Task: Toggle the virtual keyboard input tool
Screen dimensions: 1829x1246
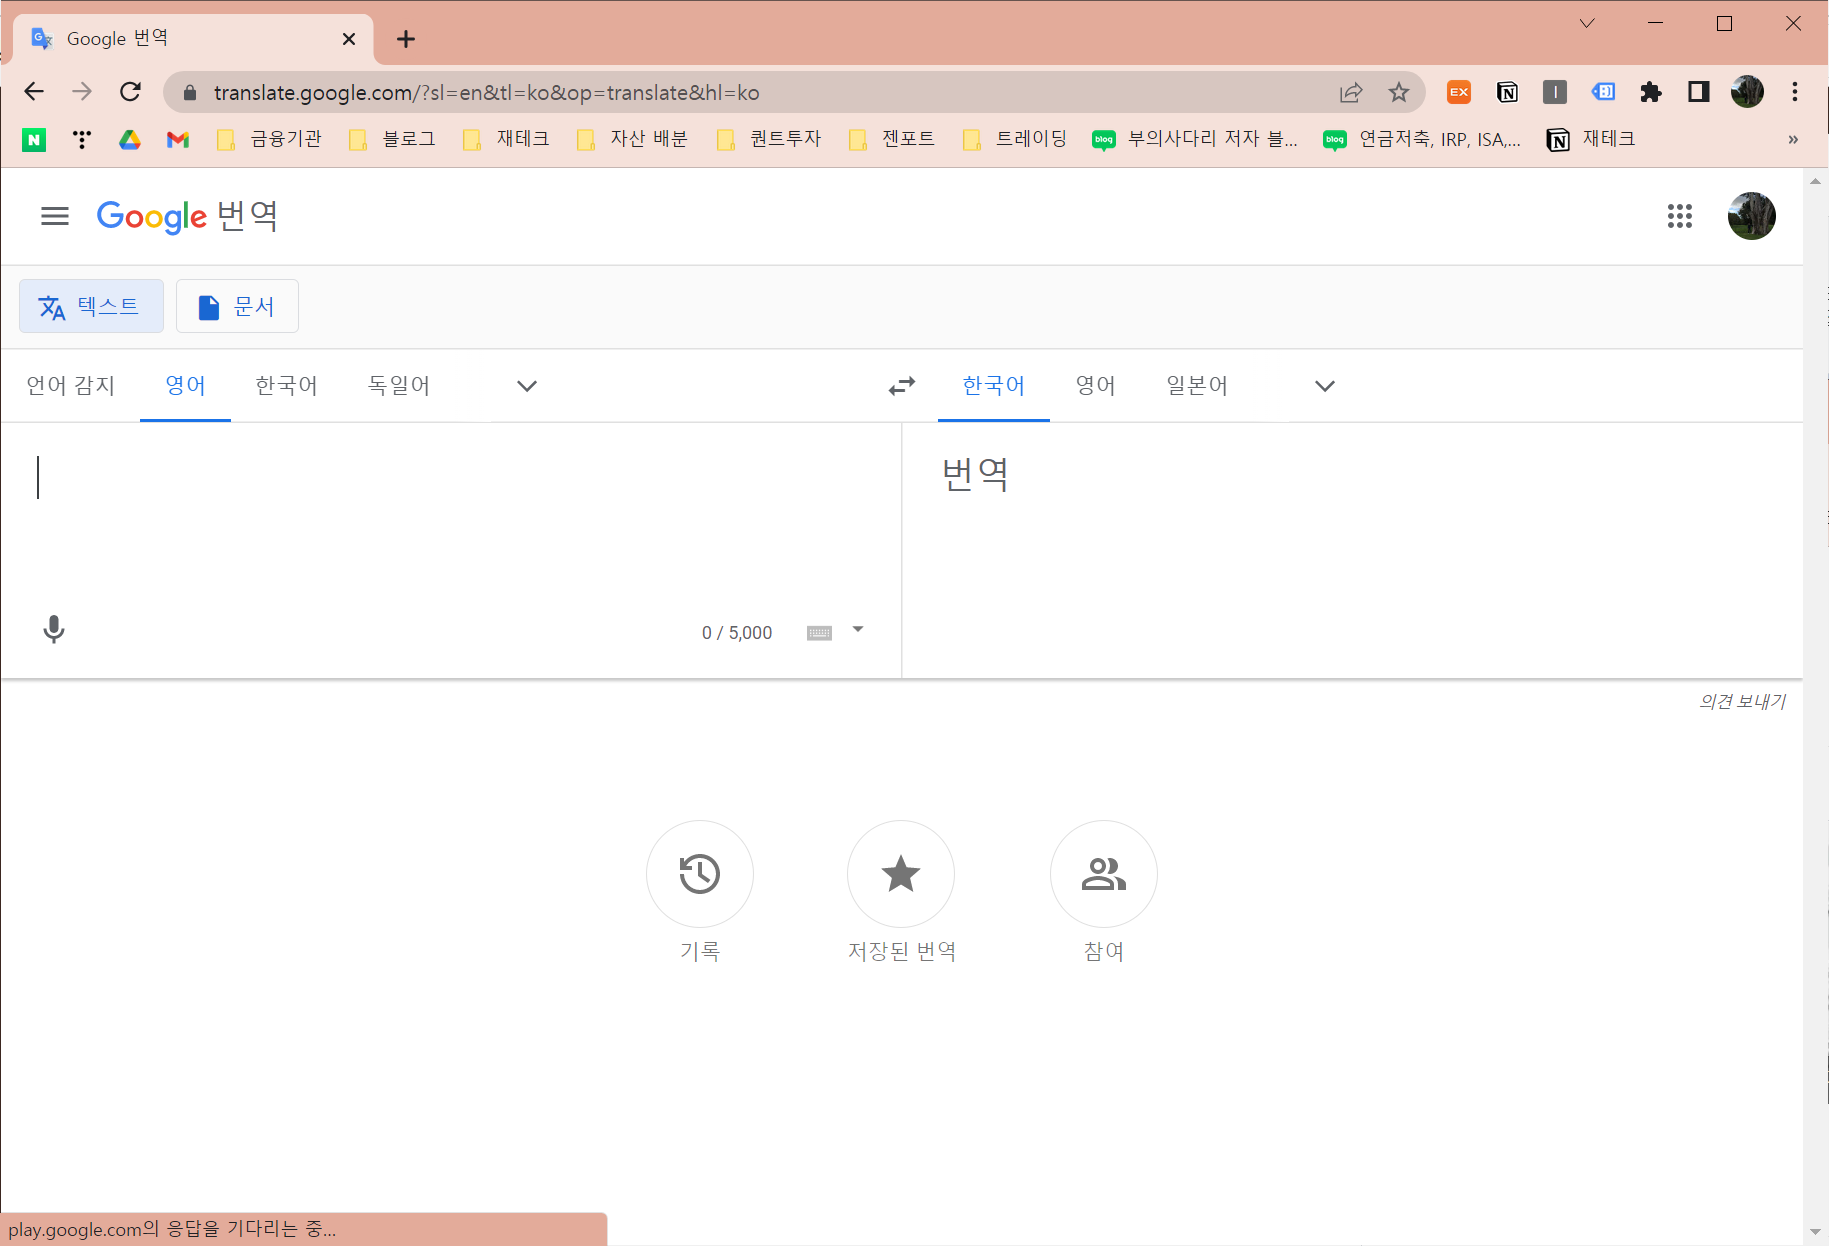Action: 819,633
